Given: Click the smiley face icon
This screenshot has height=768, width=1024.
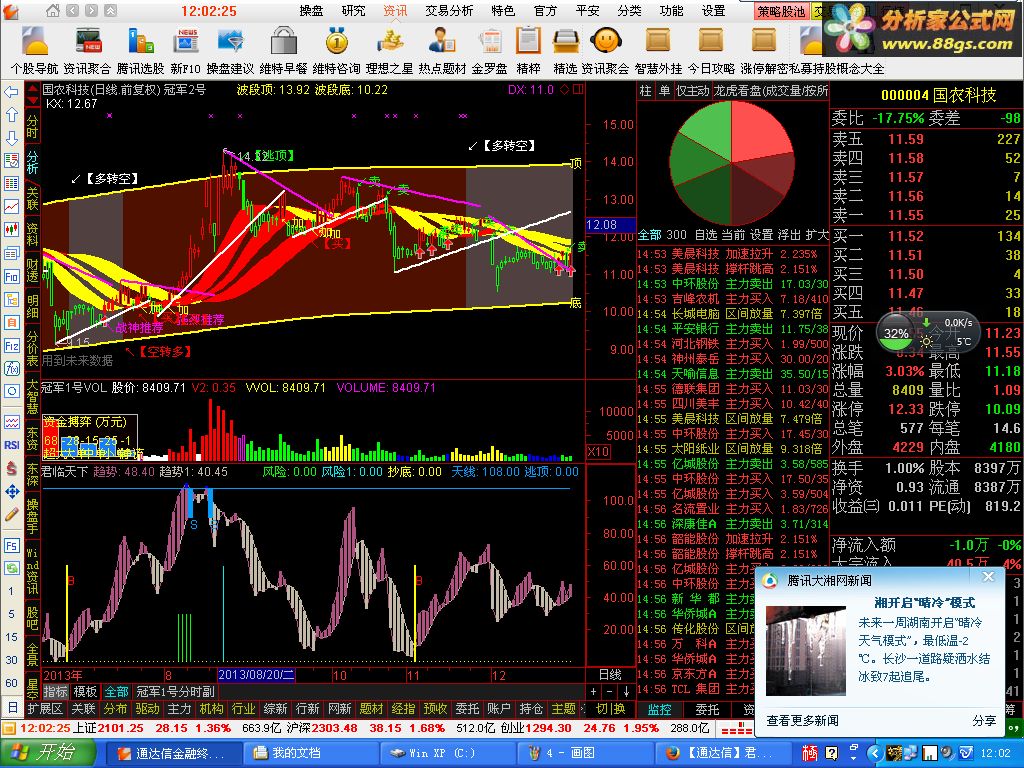Looking at the screenshot, I should pyautogui.click(x=605, y=42).
